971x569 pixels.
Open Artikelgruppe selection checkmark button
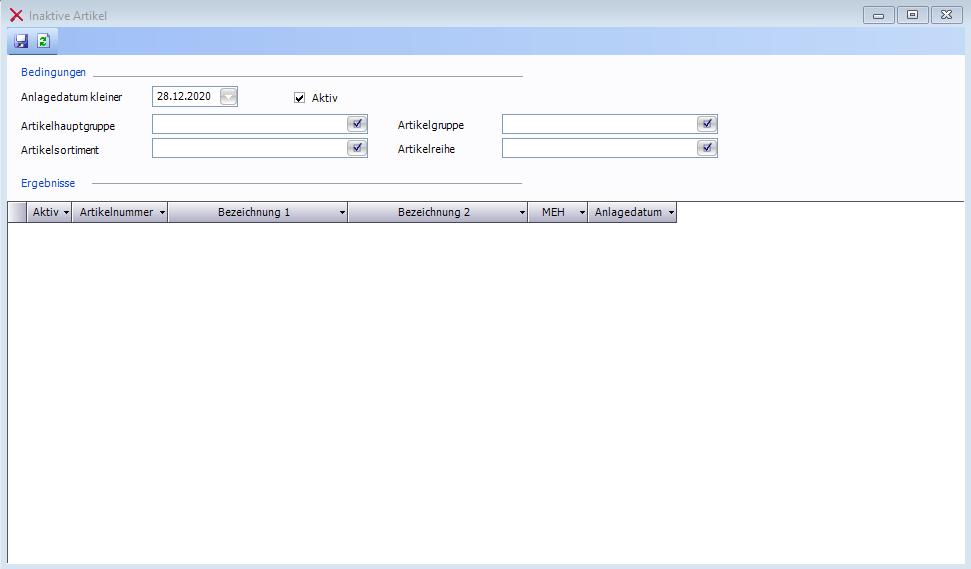[x=707, y=124]
